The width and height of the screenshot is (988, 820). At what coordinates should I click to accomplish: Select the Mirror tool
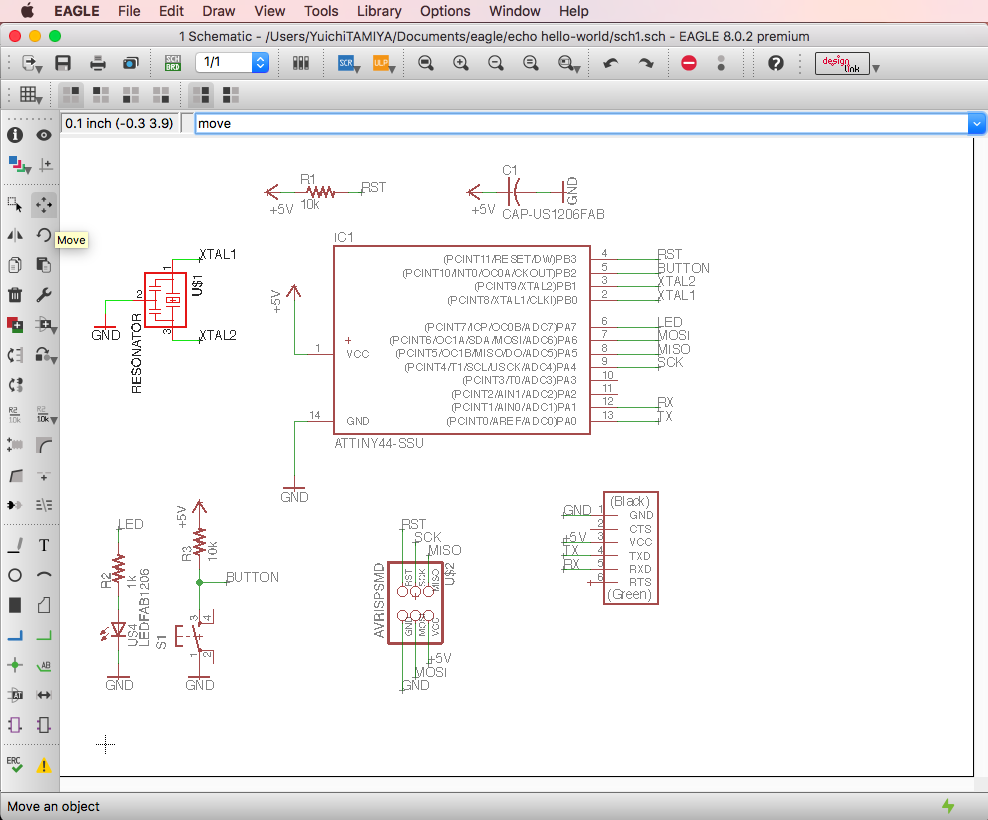tap(15, 234)
